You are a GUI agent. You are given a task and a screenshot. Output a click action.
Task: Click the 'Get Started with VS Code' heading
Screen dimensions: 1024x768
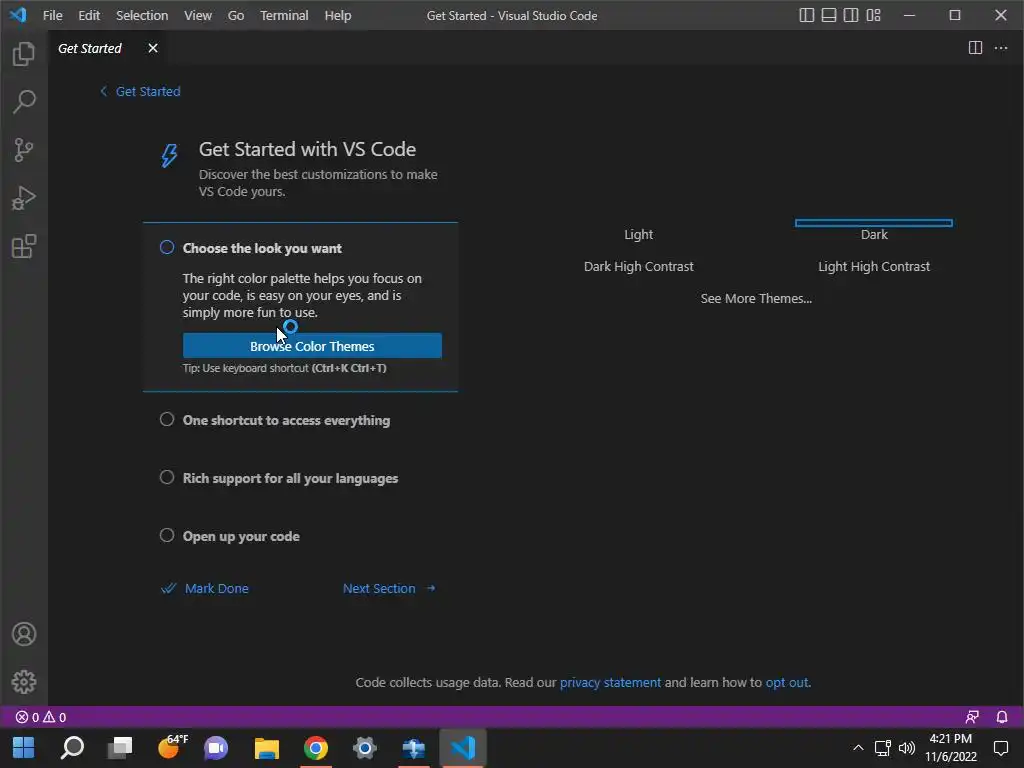pos(307,149)
